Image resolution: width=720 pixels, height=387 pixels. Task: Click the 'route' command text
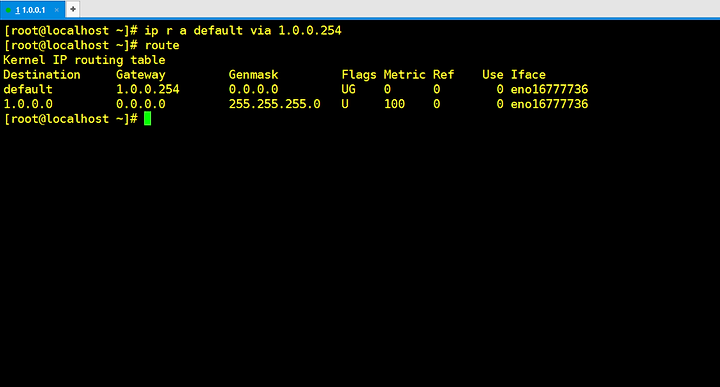(162, 45)
